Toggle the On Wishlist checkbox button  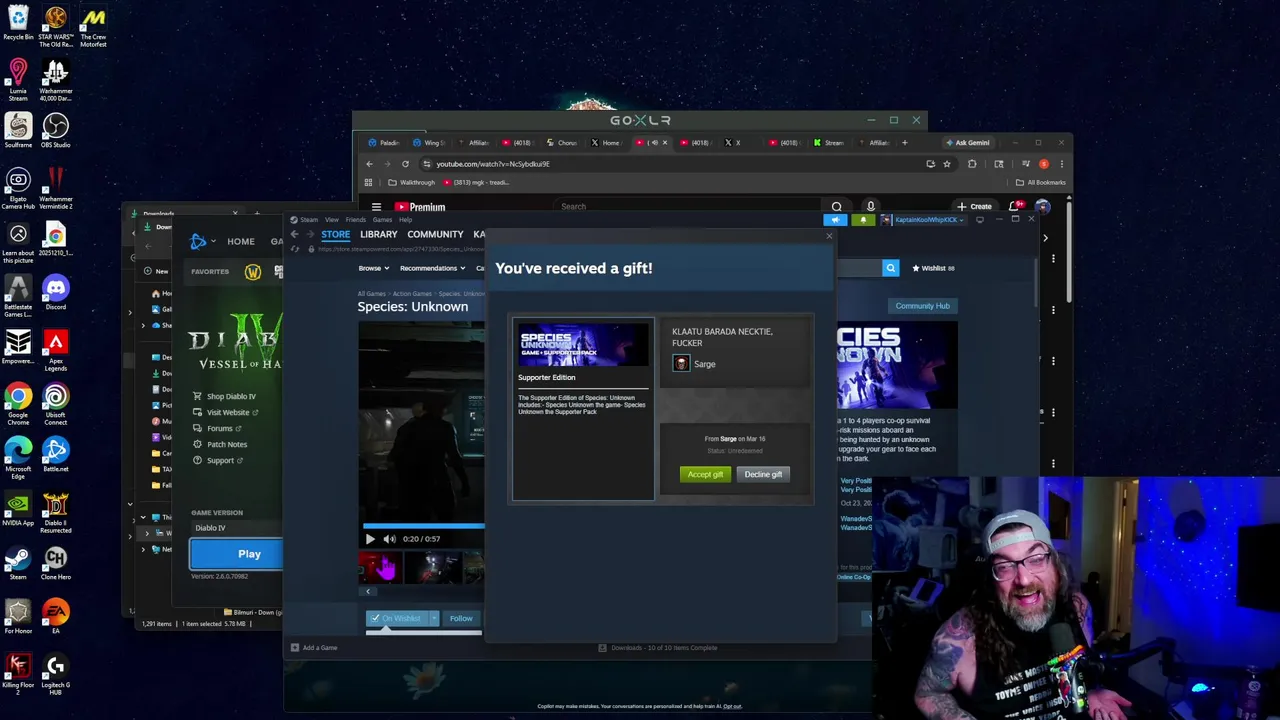[x=397, y=619]
